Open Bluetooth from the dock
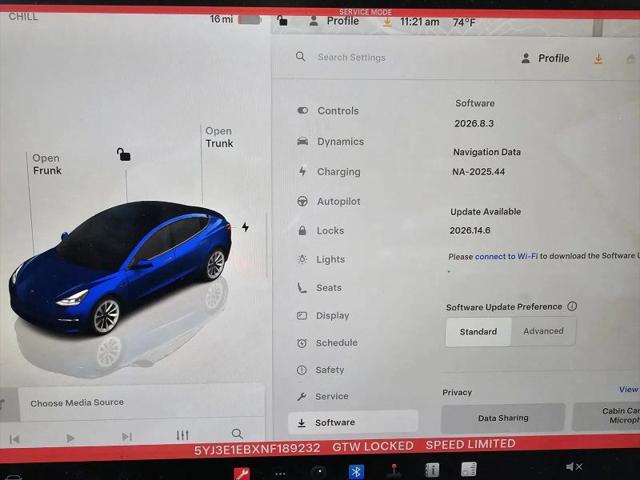 click(x=356, y=472)
